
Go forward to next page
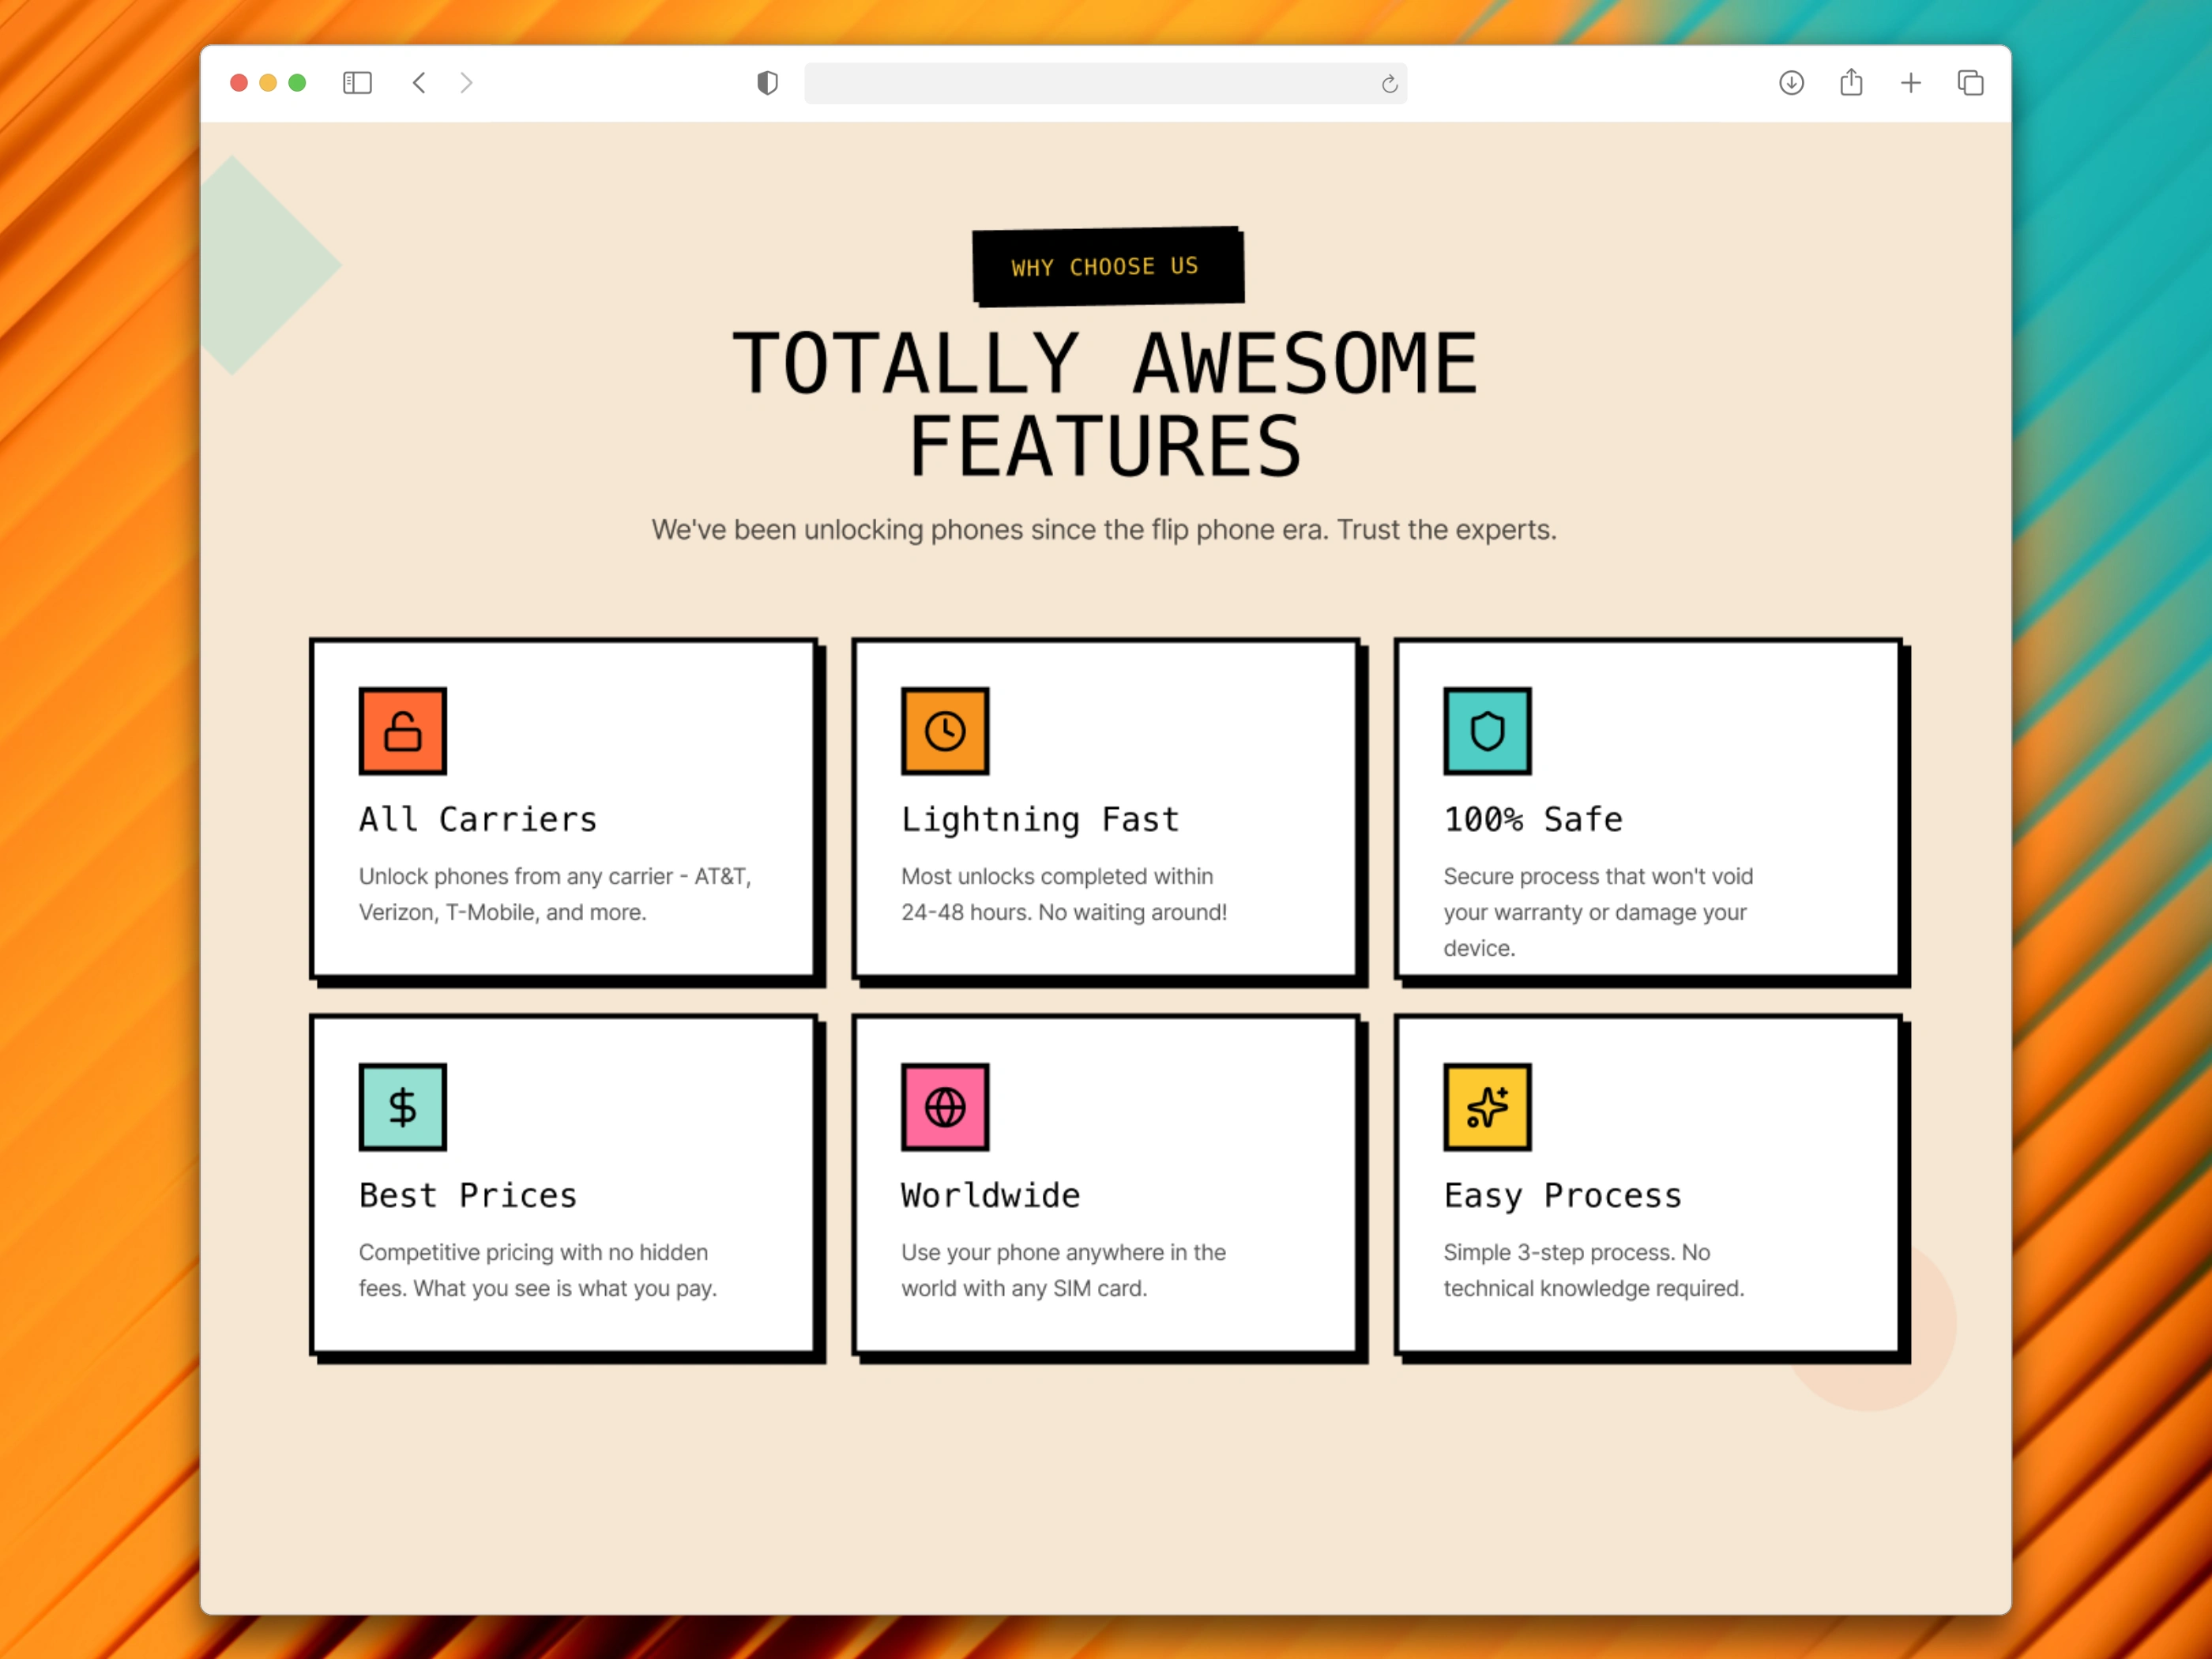coord(466,83)
